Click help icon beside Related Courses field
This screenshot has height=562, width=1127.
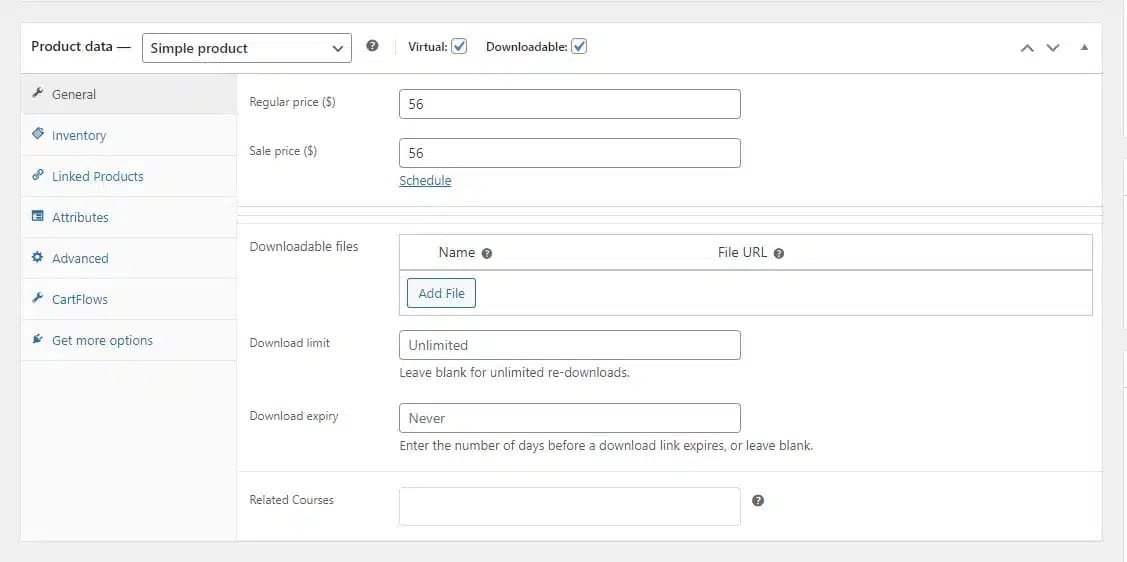758,500
